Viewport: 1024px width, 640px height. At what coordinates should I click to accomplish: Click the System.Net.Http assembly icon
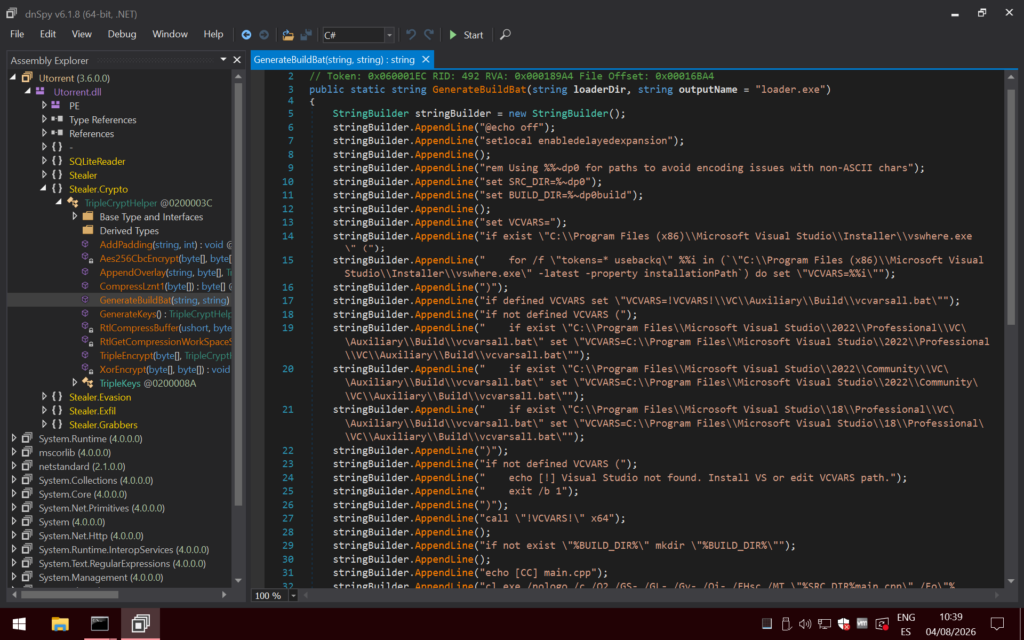pos(27,536)
